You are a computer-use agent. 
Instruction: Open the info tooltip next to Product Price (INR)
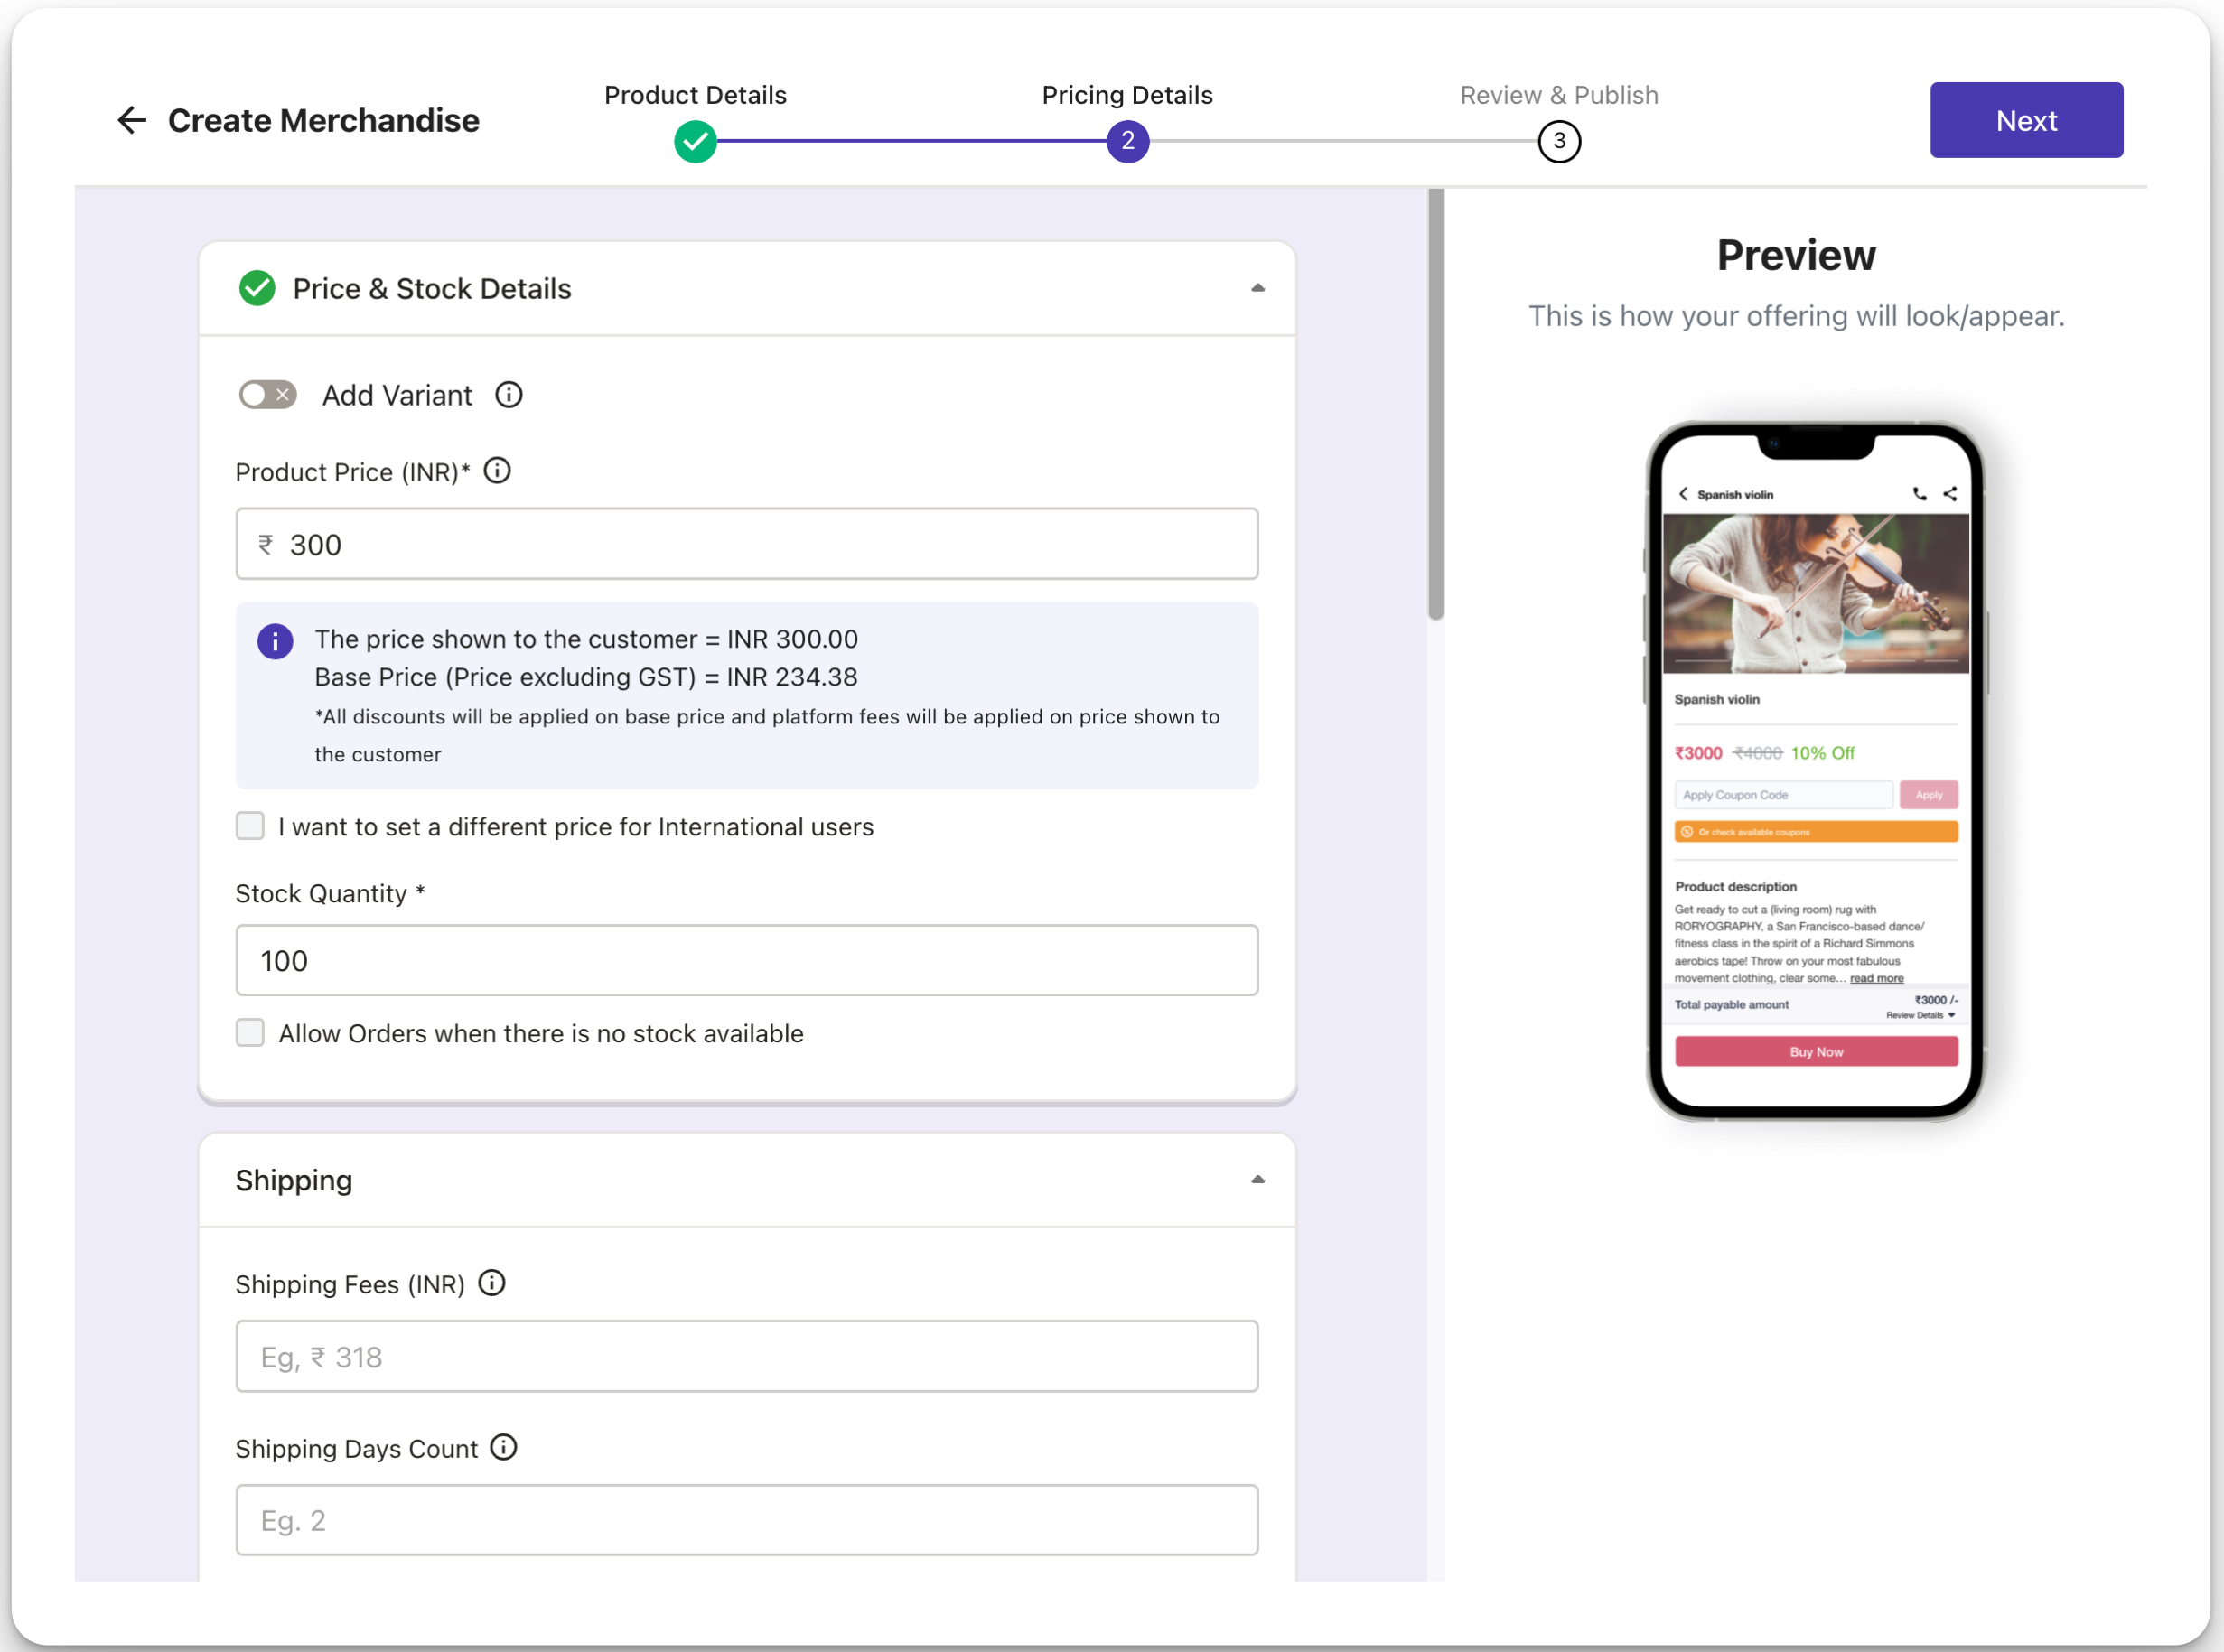[x=497, y=470]
